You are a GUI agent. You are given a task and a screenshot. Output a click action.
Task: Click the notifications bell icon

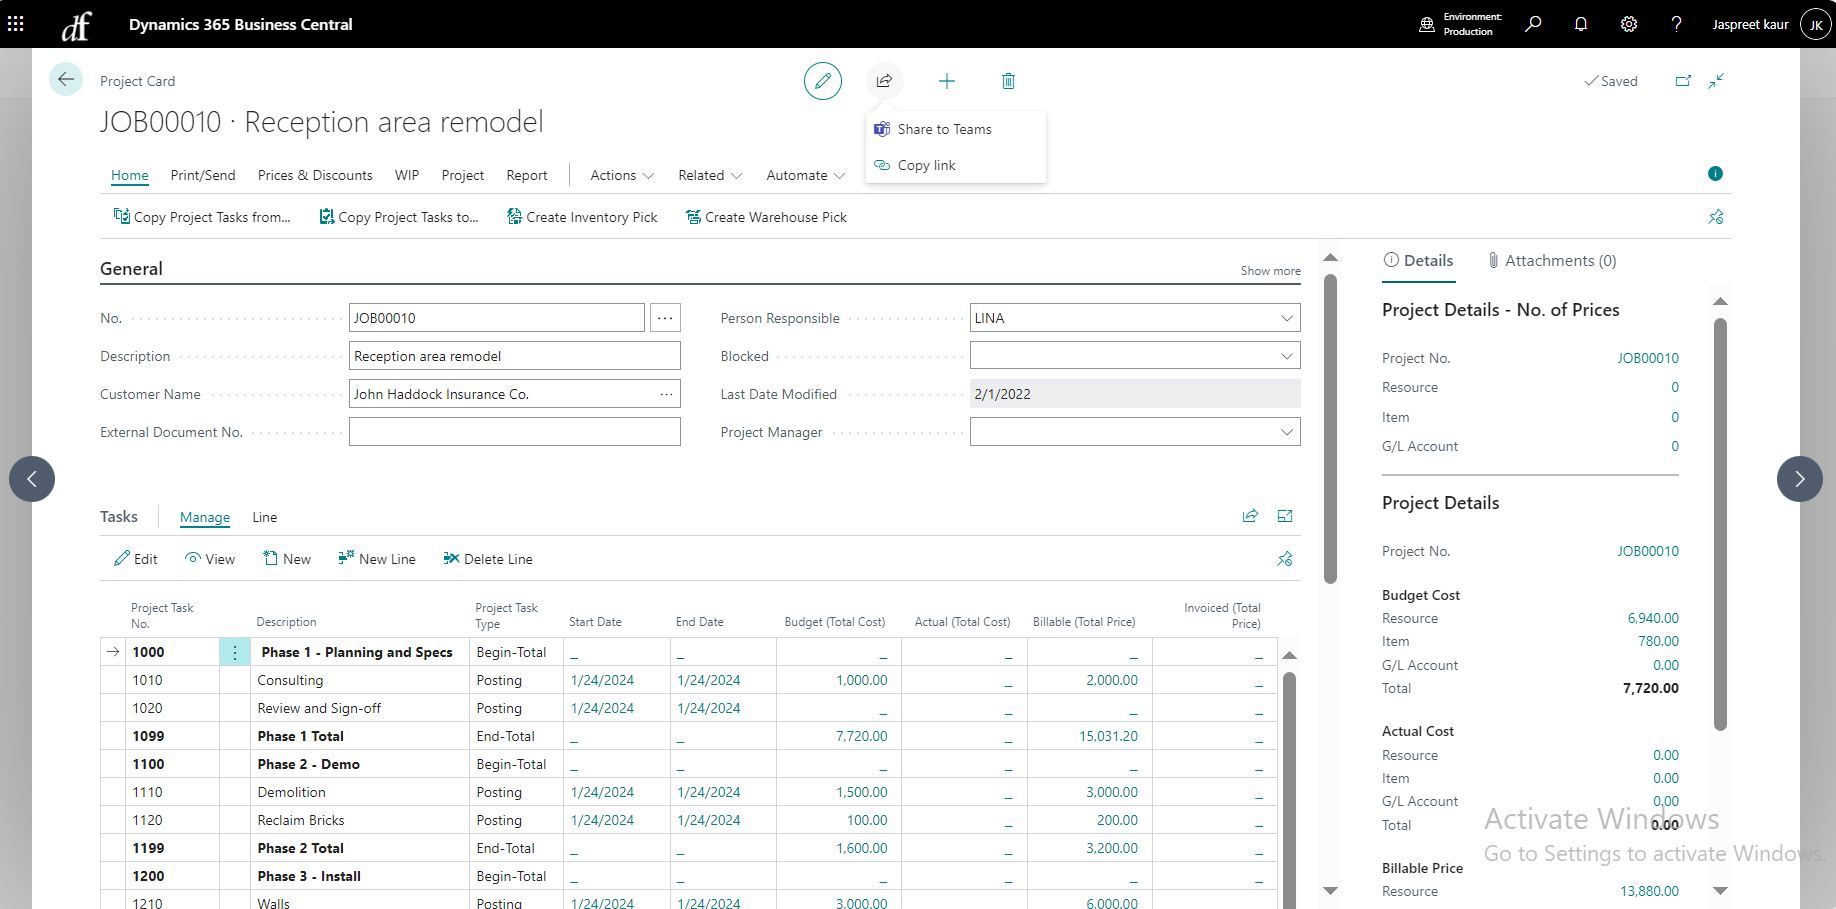click(x=1580, y=24)
